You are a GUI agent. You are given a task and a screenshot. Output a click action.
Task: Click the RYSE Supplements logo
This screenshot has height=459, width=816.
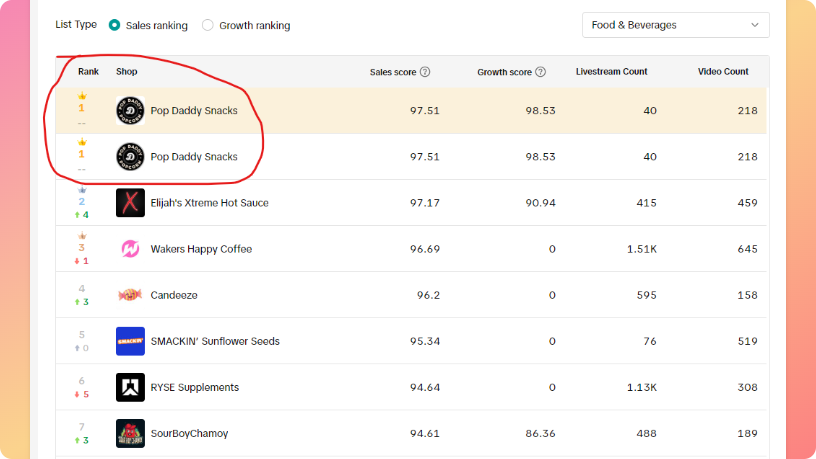[130, 387]
